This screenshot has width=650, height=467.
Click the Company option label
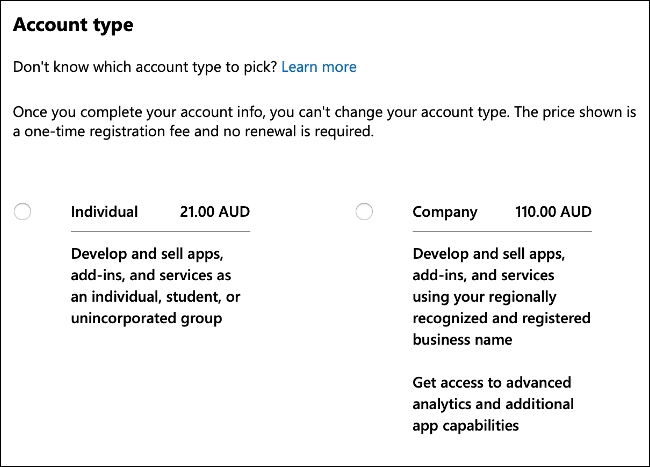[x=445, y=212]
